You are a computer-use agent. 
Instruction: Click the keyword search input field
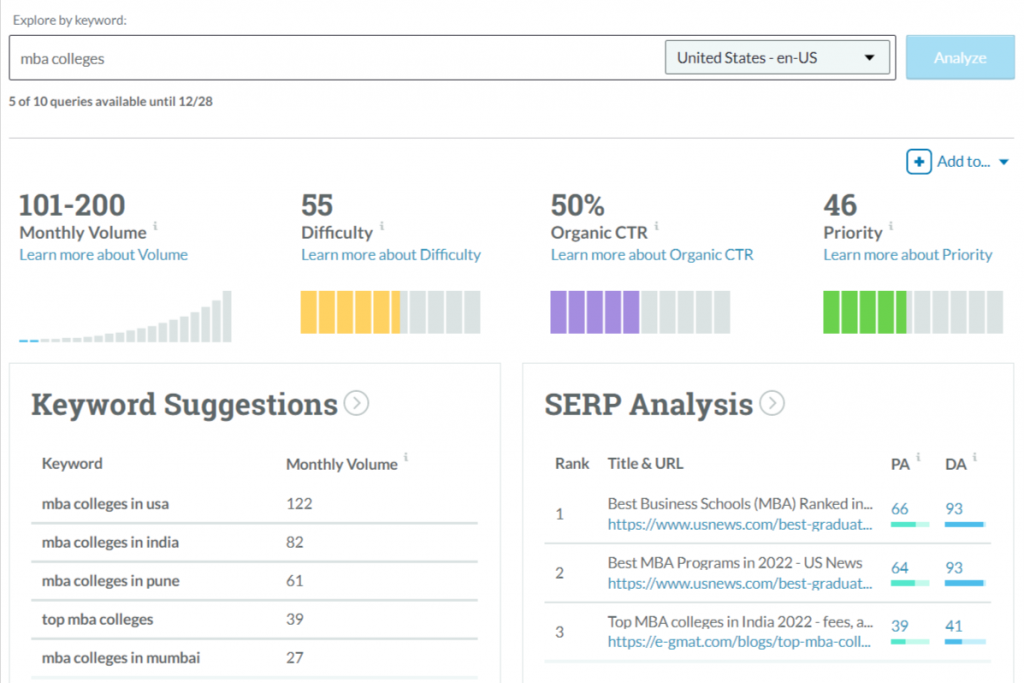[335, 58]
